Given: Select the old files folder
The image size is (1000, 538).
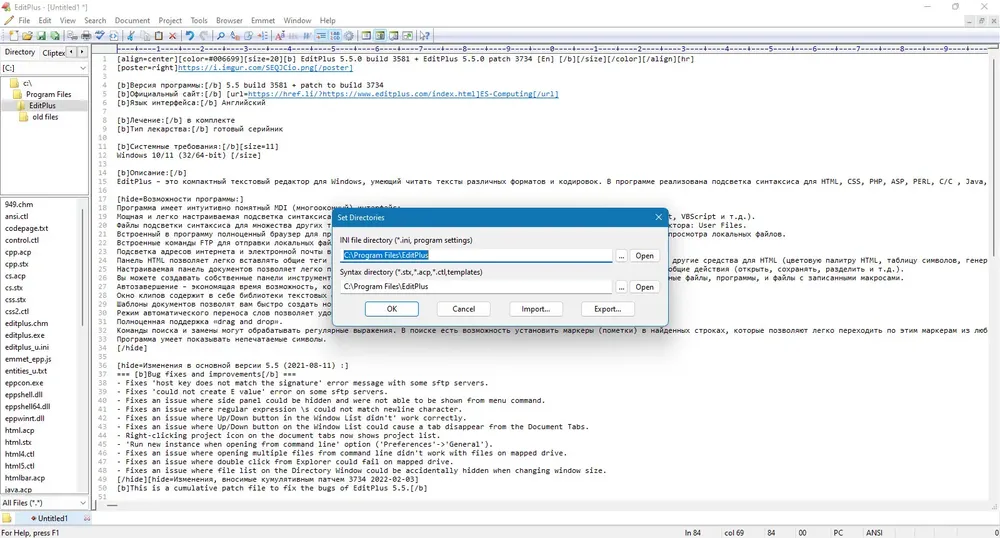Looking at the screenshot, I should point(45,117).
